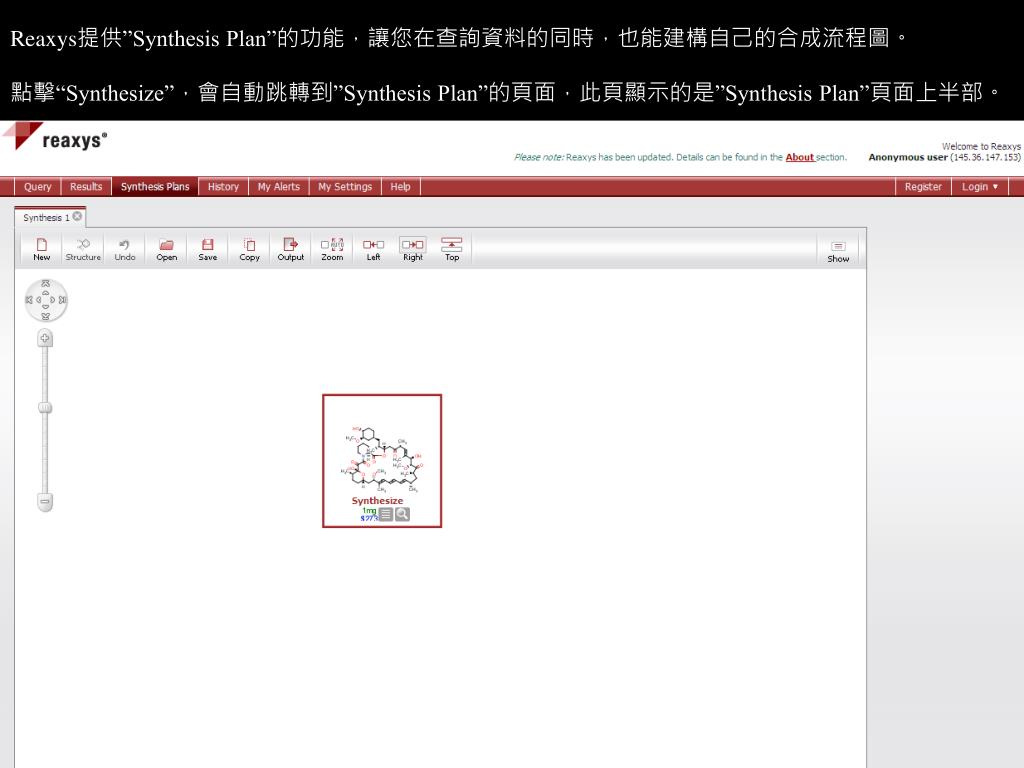Open a saved synthesis plan
The image size is (1024, 768).
coord(167,249)
